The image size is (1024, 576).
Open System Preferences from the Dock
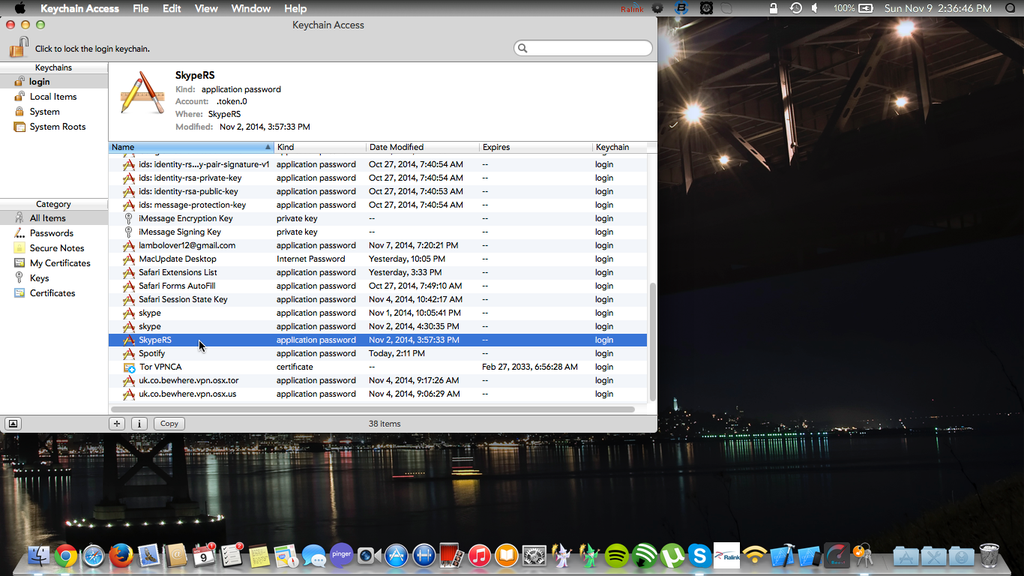coord(534,556)
